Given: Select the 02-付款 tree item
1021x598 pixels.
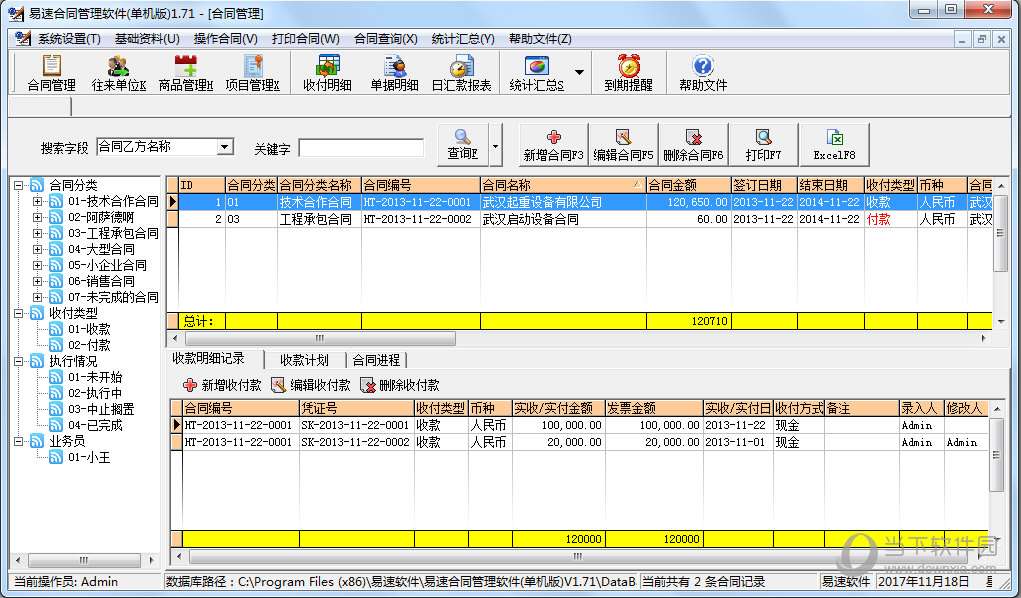Looking at the screenshot, I should (89, 345).
